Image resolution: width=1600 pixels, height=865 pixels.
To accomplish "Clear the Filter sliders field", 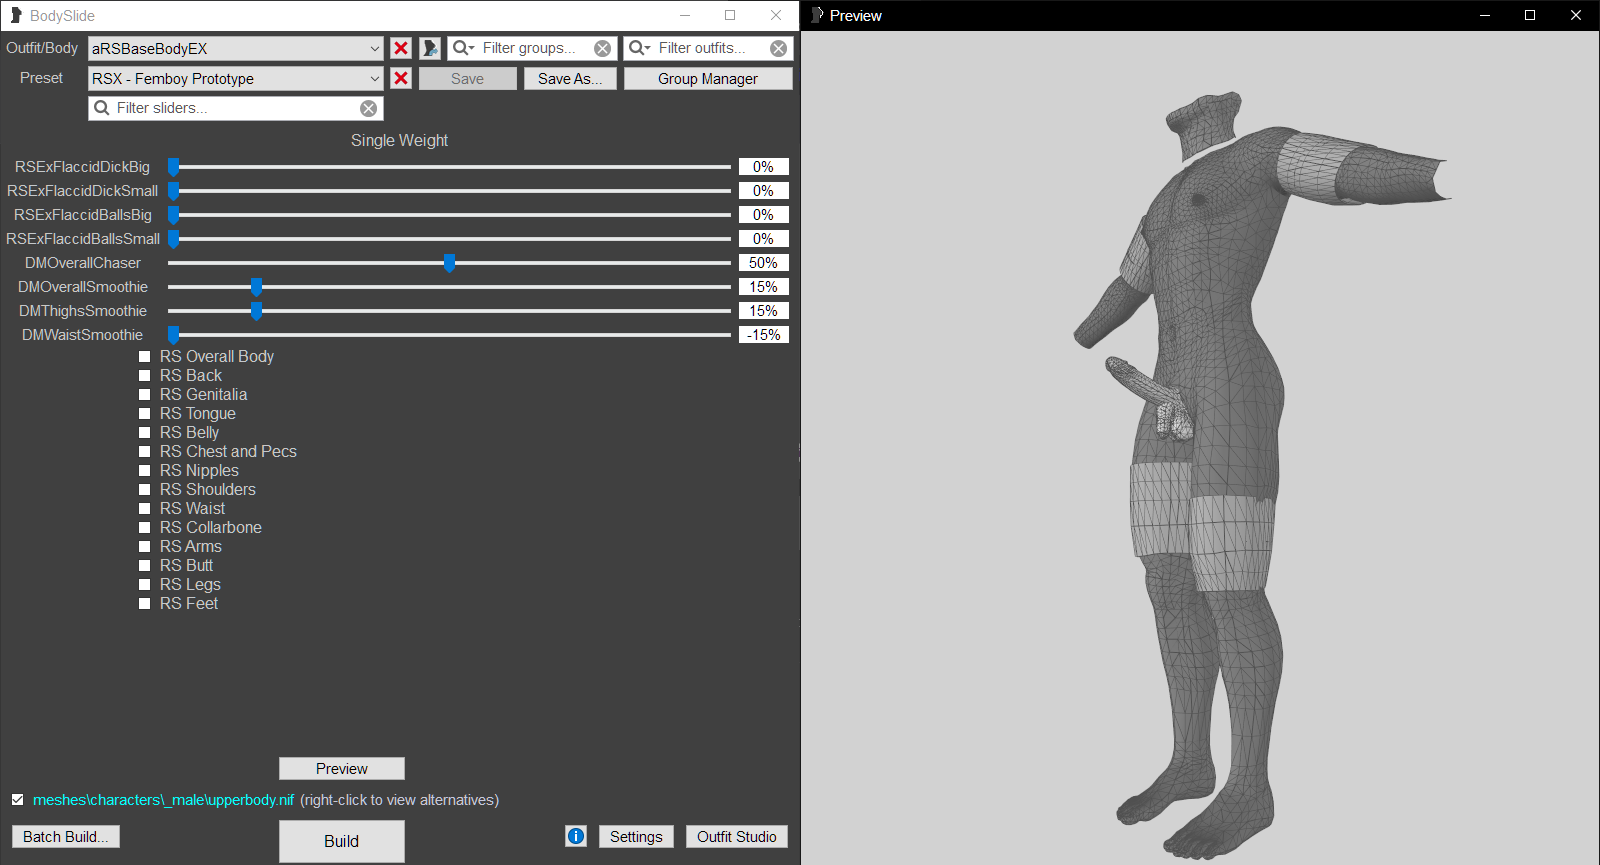I will tap(369, 108).
